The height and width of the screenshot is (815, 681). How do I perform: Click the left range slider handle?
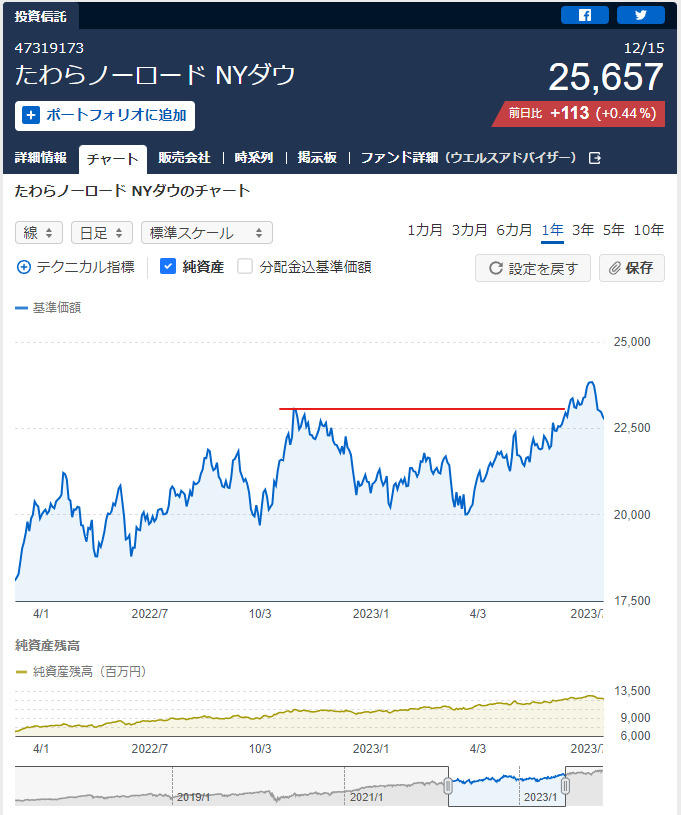click(x=449, y=787)
